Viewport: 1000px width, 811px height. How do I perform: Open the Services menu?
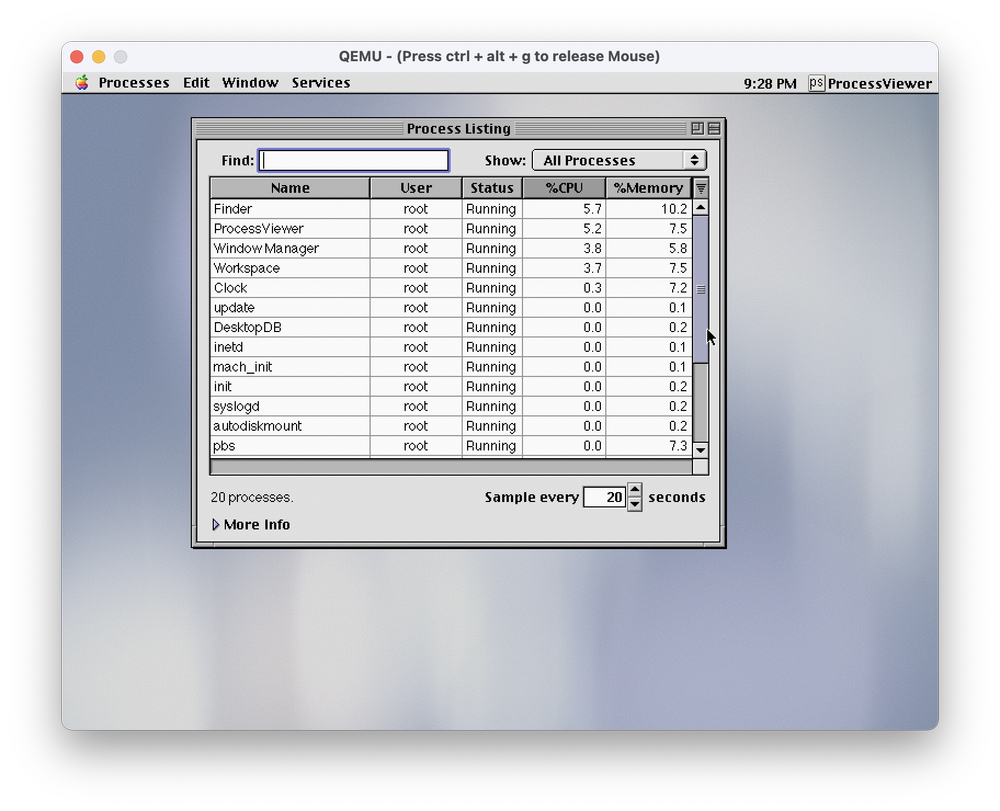click(321, 83)
